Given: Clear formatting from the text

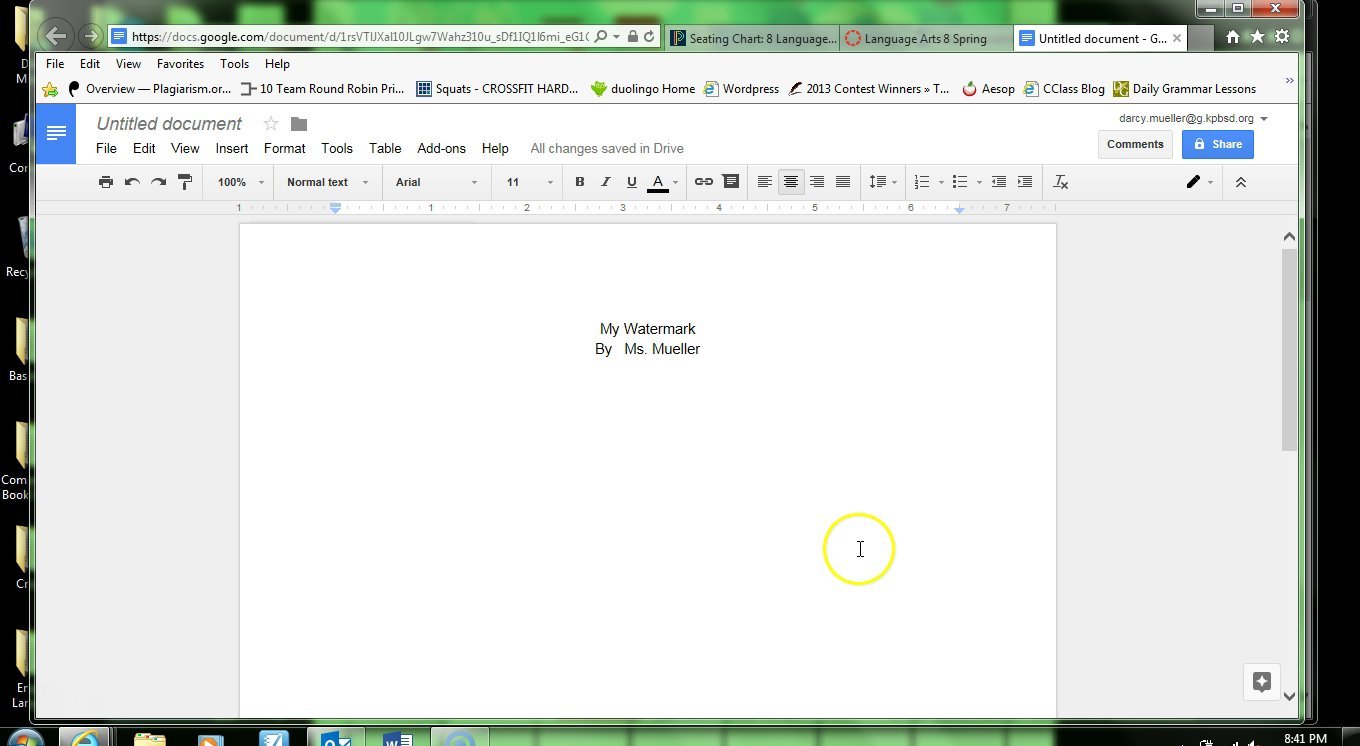Looking at the screenshot, I should [x=1062, y=182].
